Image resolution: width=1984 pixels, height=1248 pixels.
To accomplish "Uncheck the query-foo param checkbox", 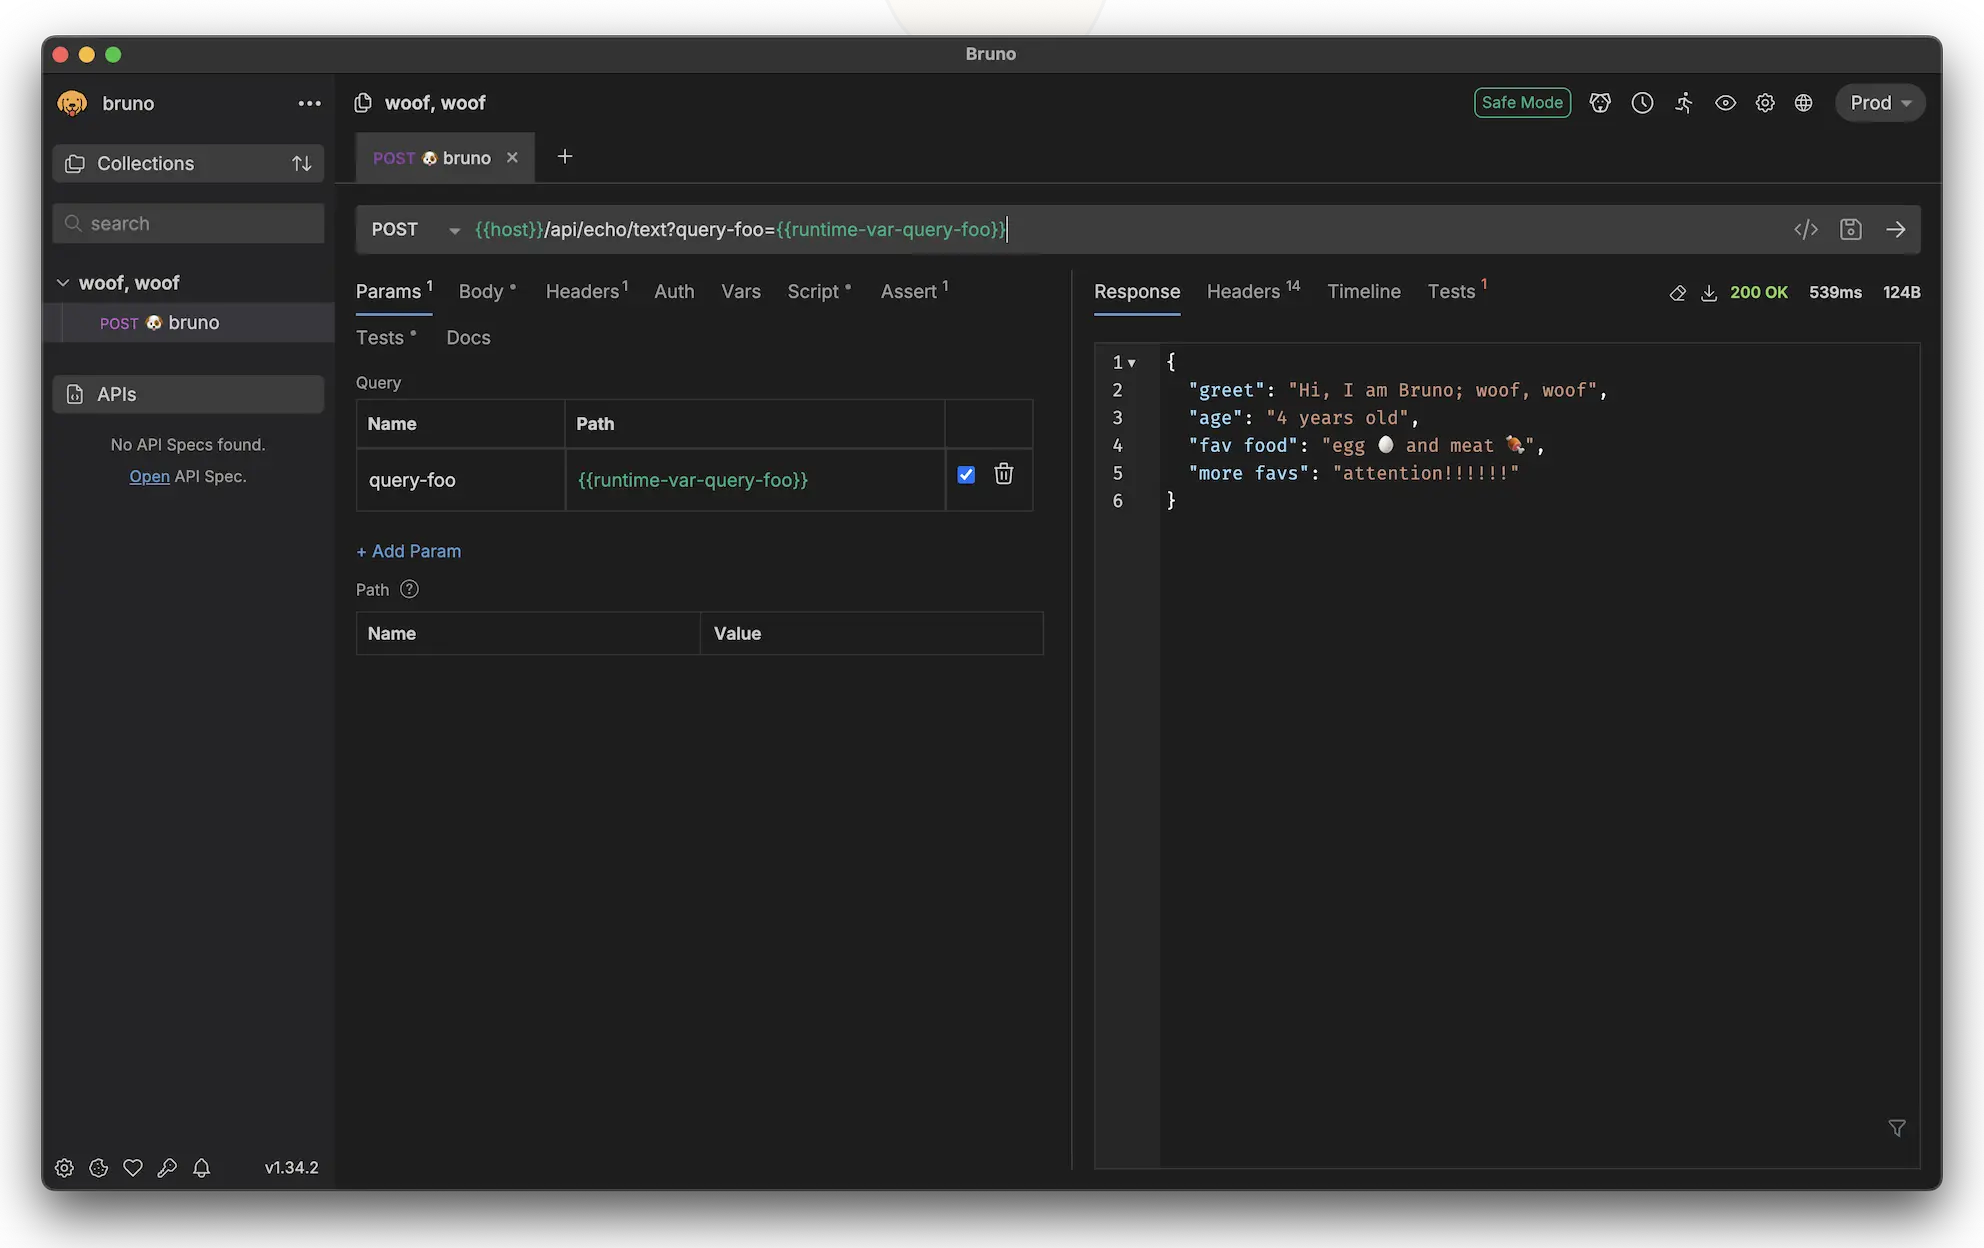I will [x=966, y=475].
